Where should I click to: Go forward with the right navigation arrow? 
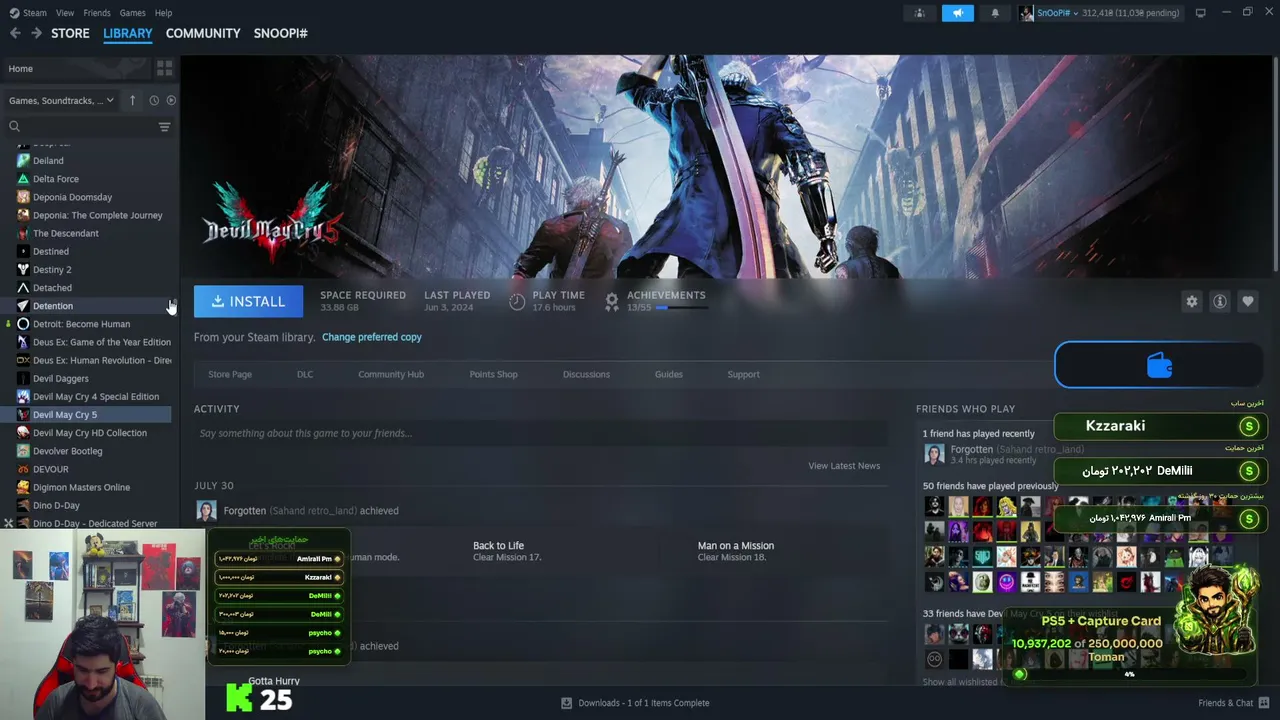click(36, 33)
